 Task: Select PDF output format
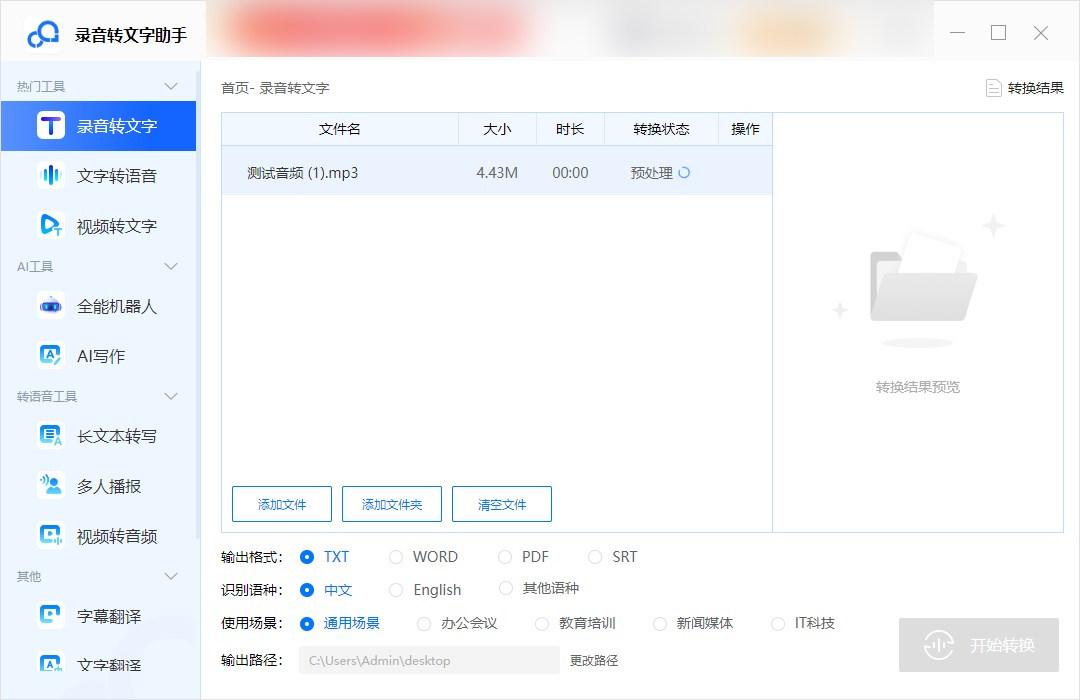pos(523,557)
